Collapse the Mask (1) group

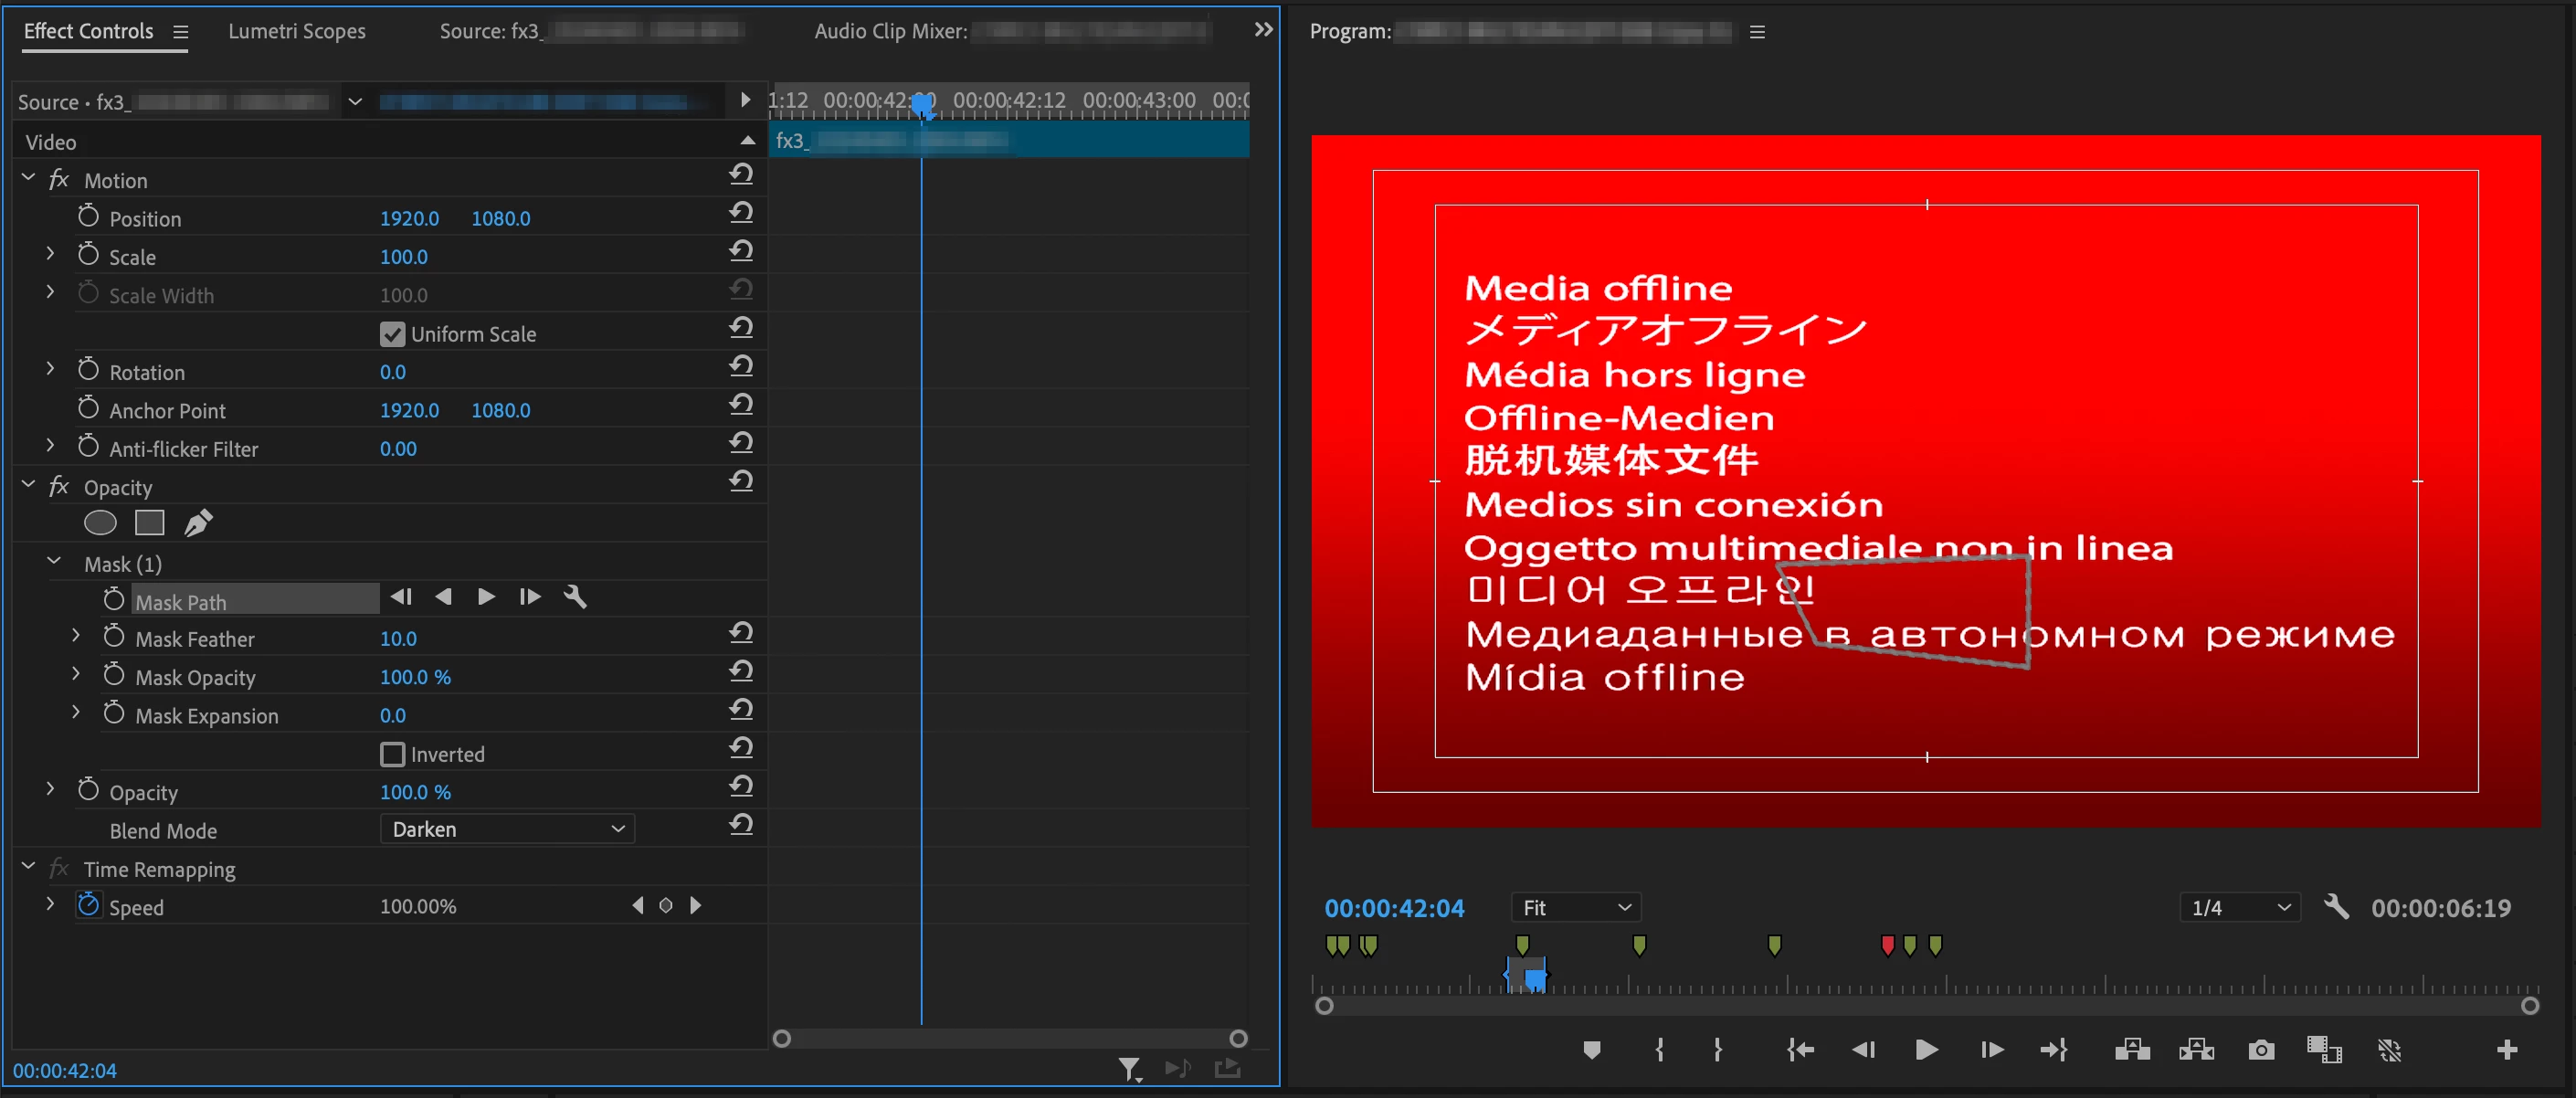pos(54,563)
